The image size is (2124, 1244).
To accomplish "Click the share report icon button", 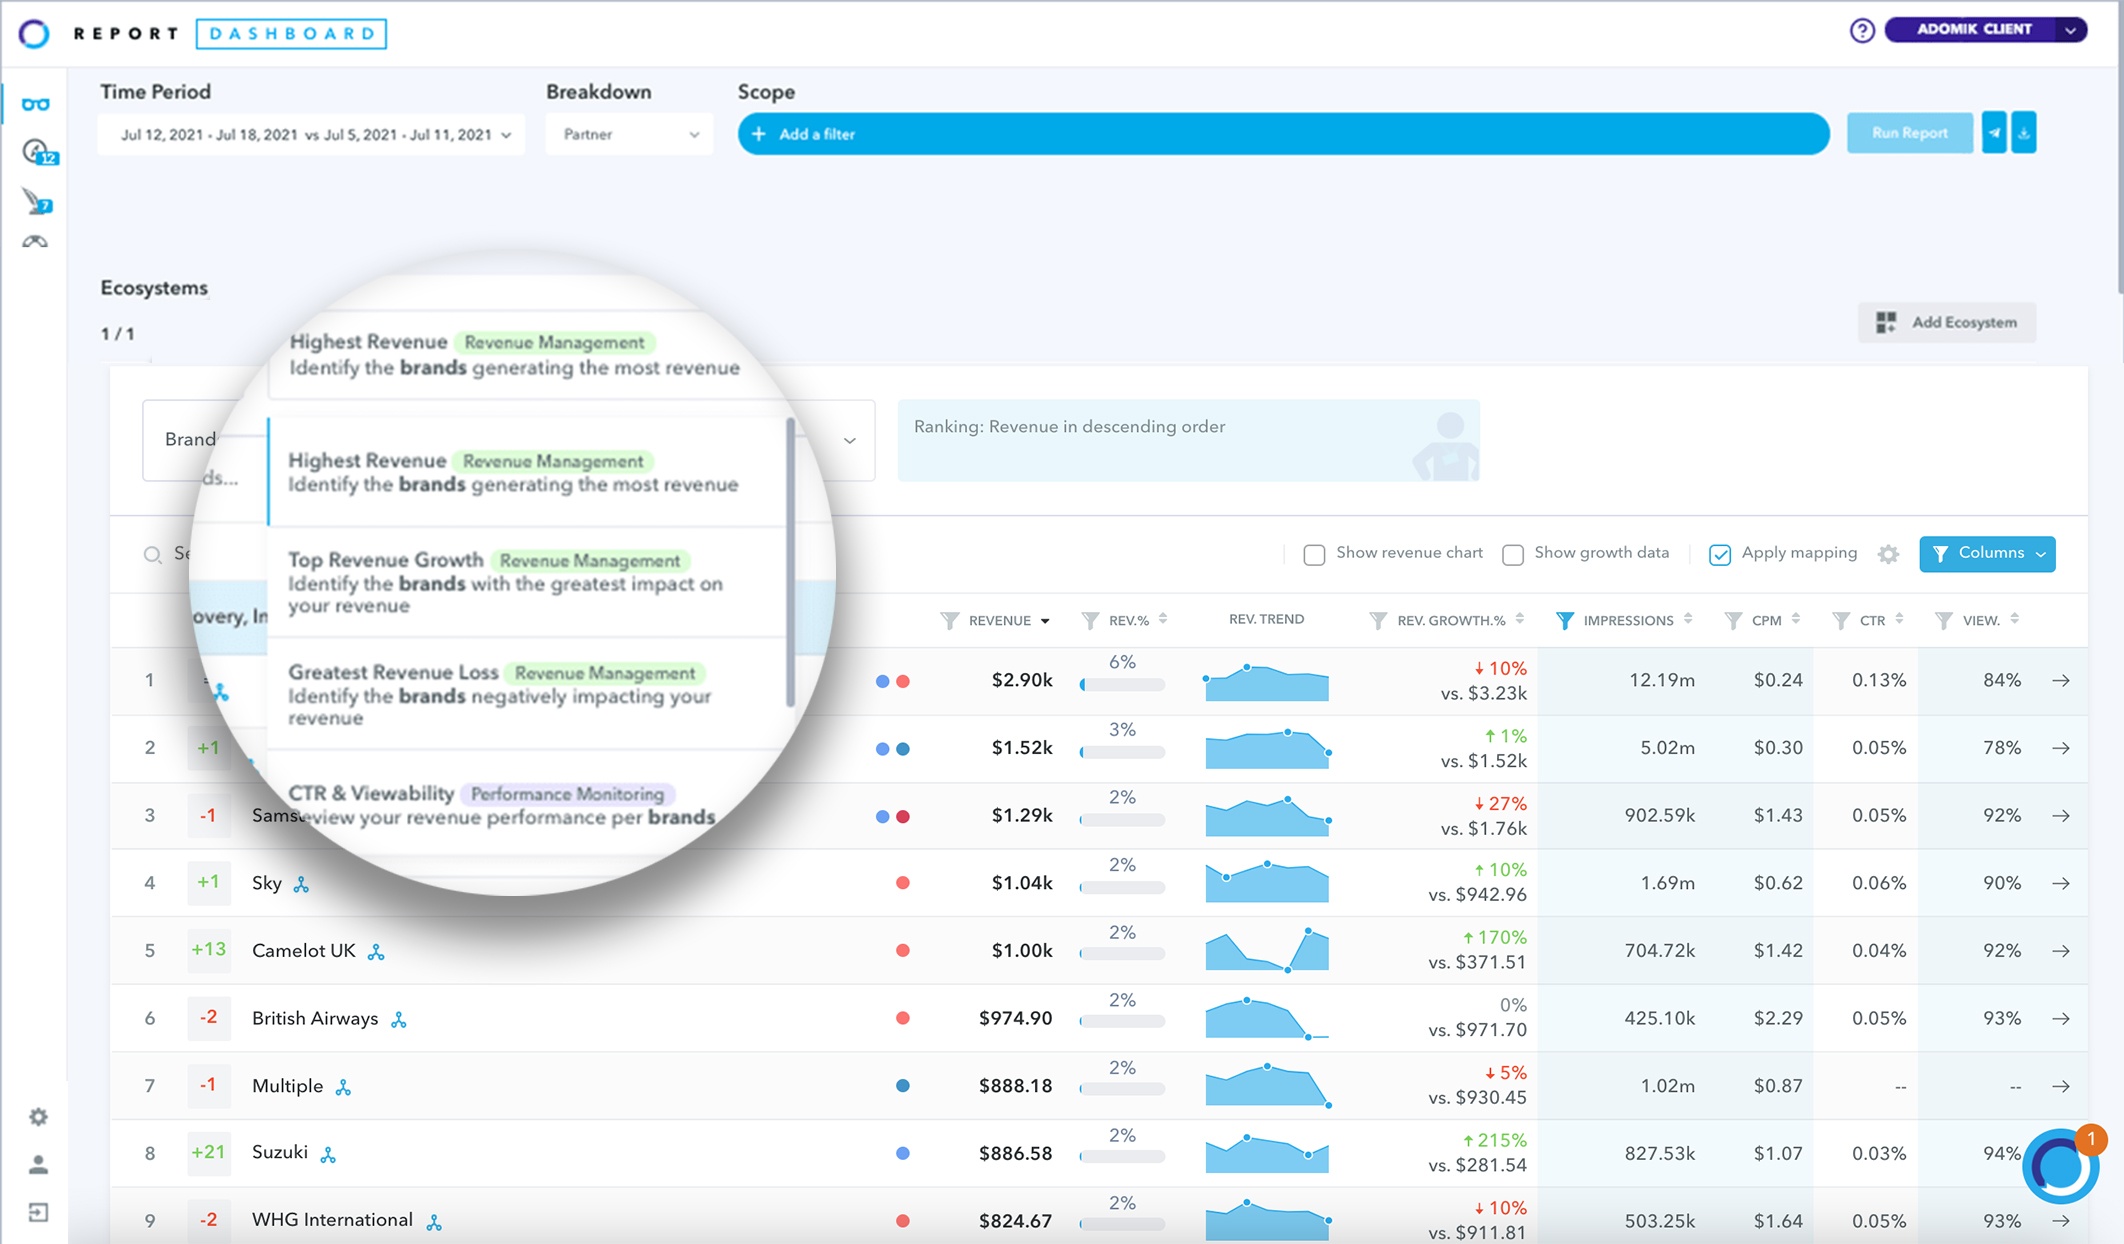I will 1994,133.
